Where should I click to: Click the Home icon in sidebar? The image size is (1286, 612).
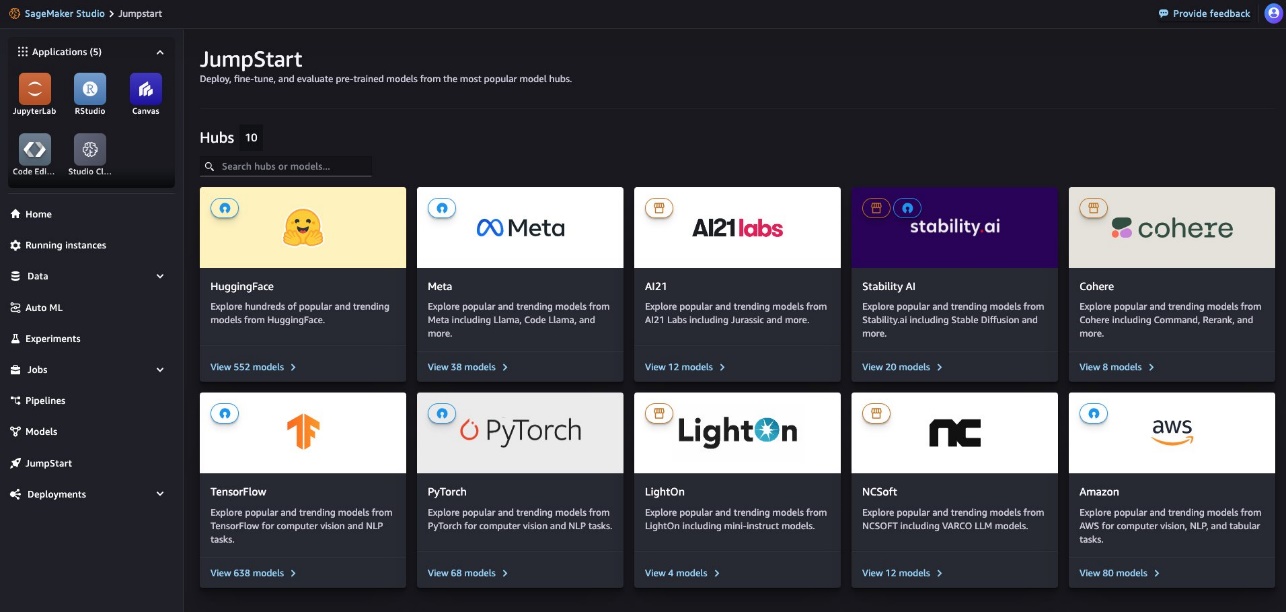click(x=15, y=214)
